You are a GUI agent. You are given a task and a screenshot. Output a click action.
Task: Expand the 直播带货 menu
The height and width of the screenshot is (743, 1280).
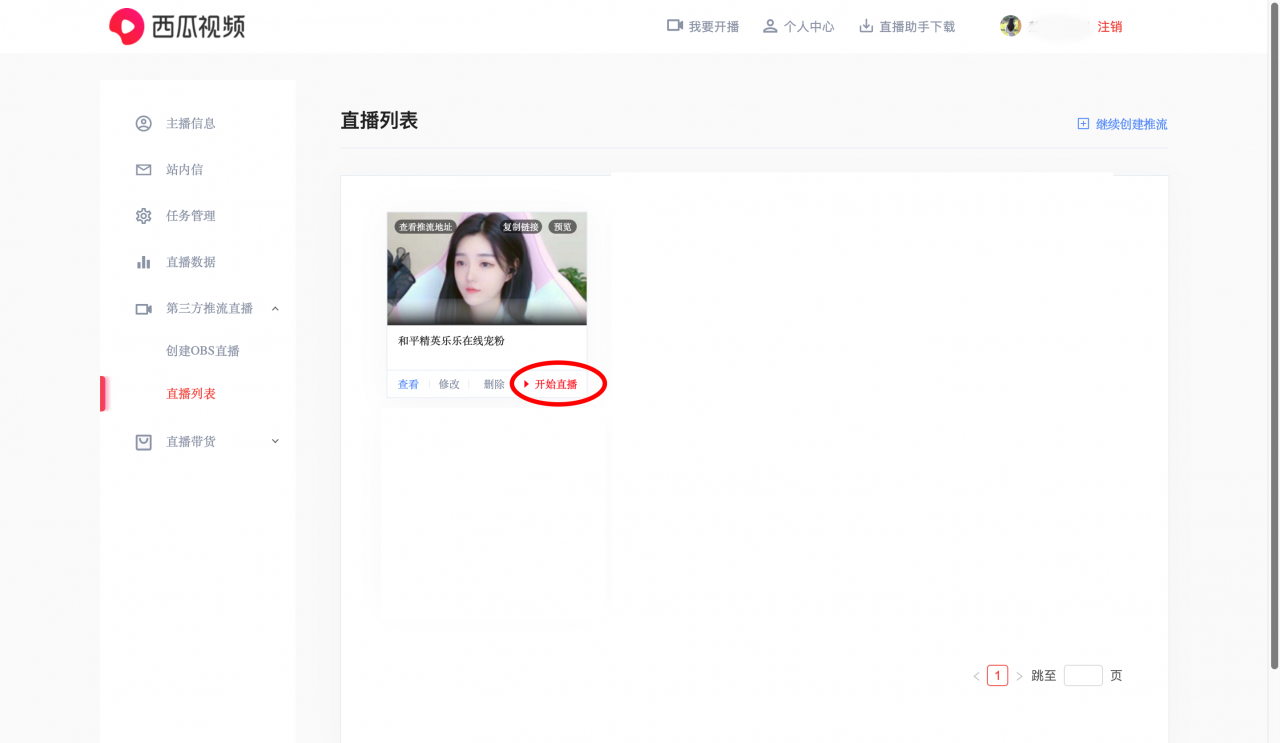[x=276, y=441]
